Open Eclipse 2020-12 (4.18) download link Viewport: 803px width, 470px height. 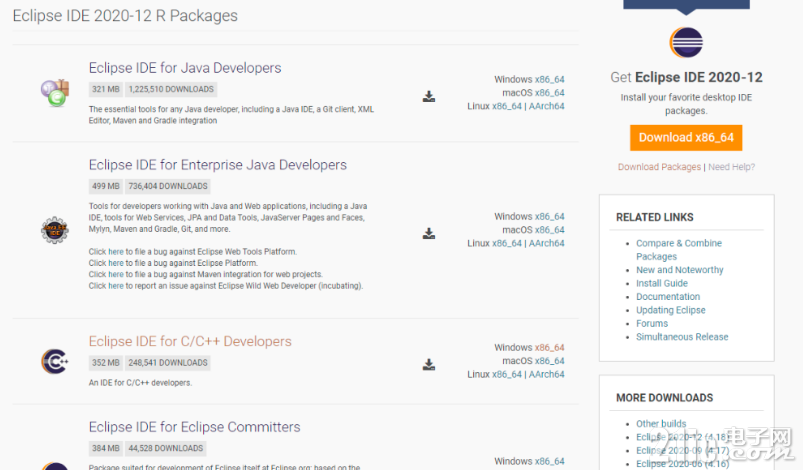(682, 437)
